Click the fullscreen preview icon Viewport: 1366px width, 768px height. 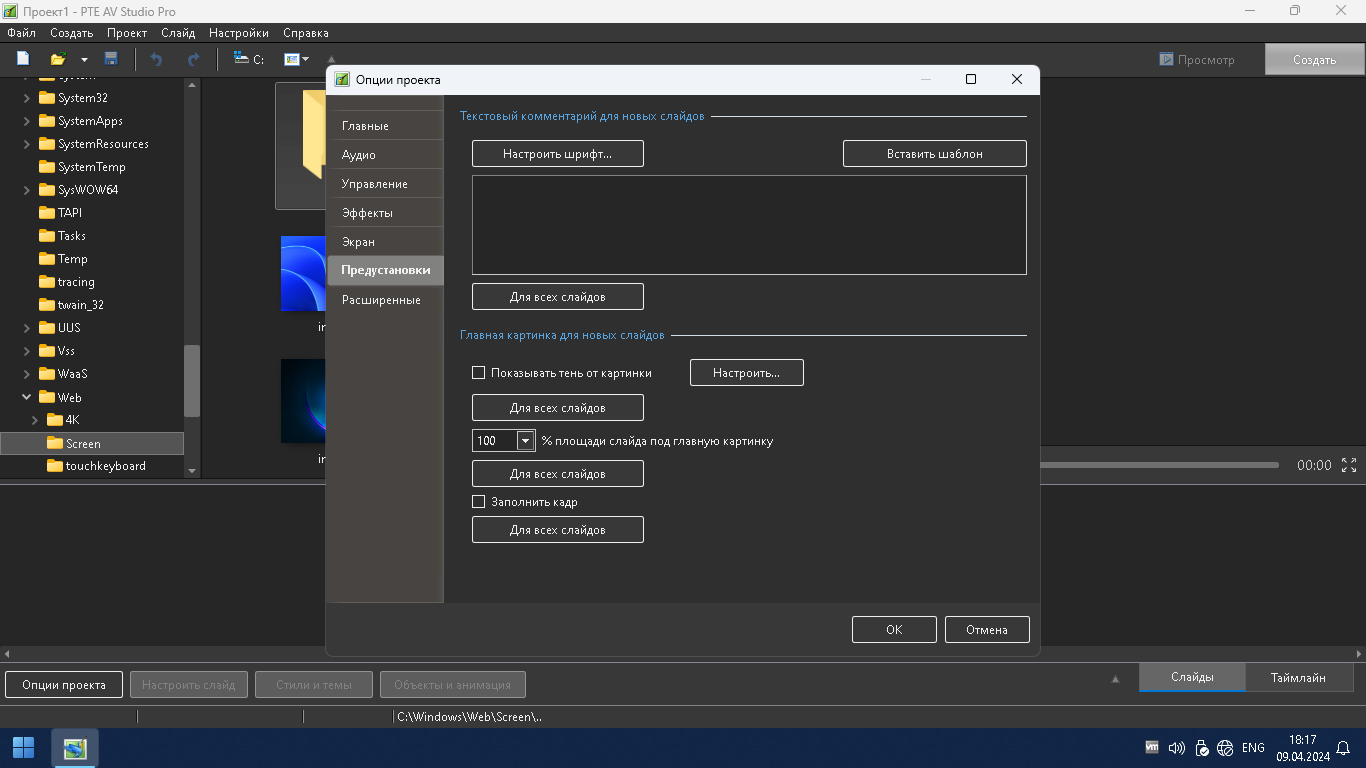tap(1349, 465)
